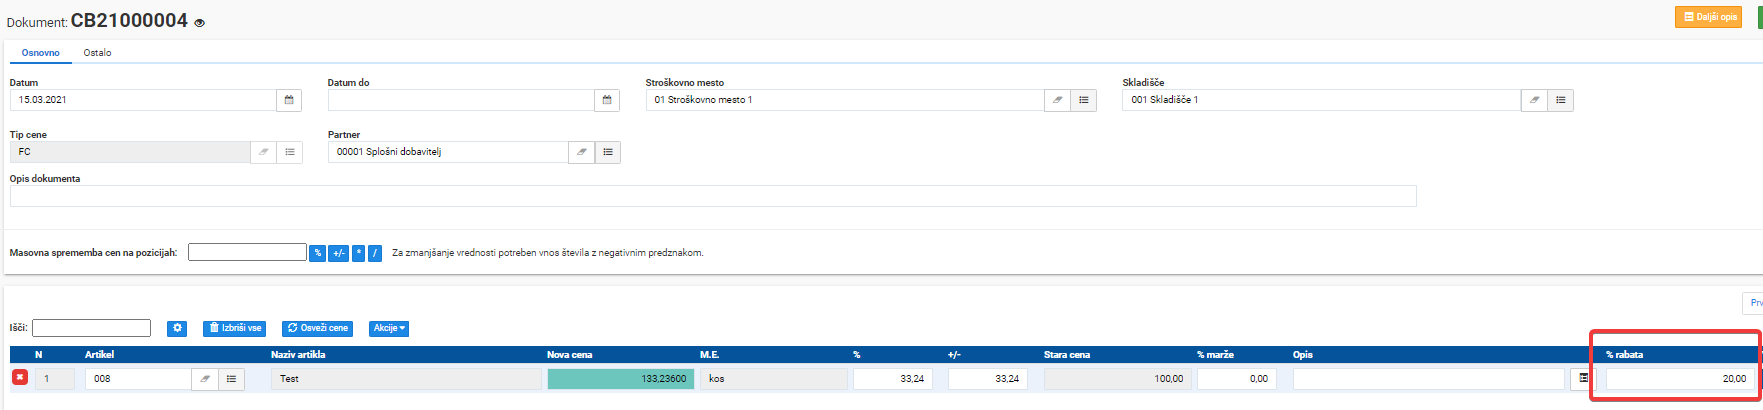This screenshot has height=410, width=1763.
Task: Click the Naziv artikla cell Test
Action: pos(406,379)
